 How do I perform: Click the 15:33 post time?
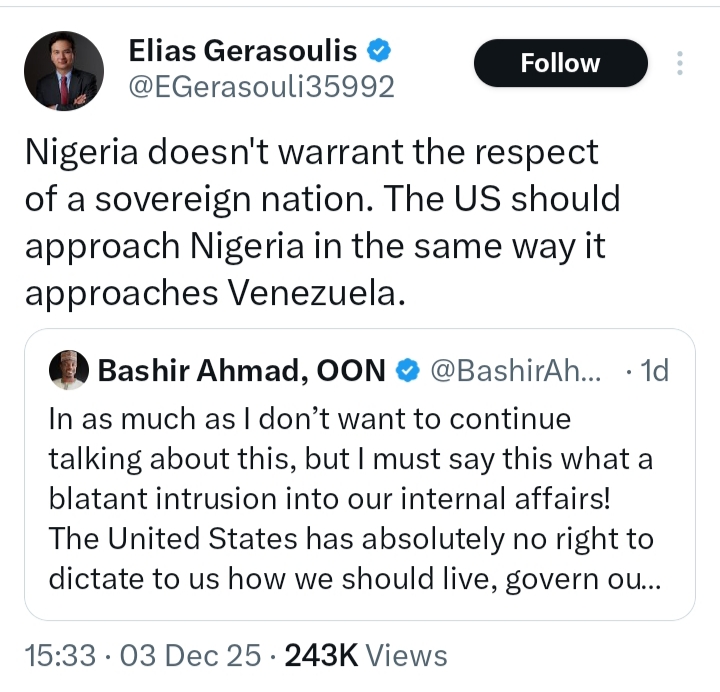(x=60, y=655)
